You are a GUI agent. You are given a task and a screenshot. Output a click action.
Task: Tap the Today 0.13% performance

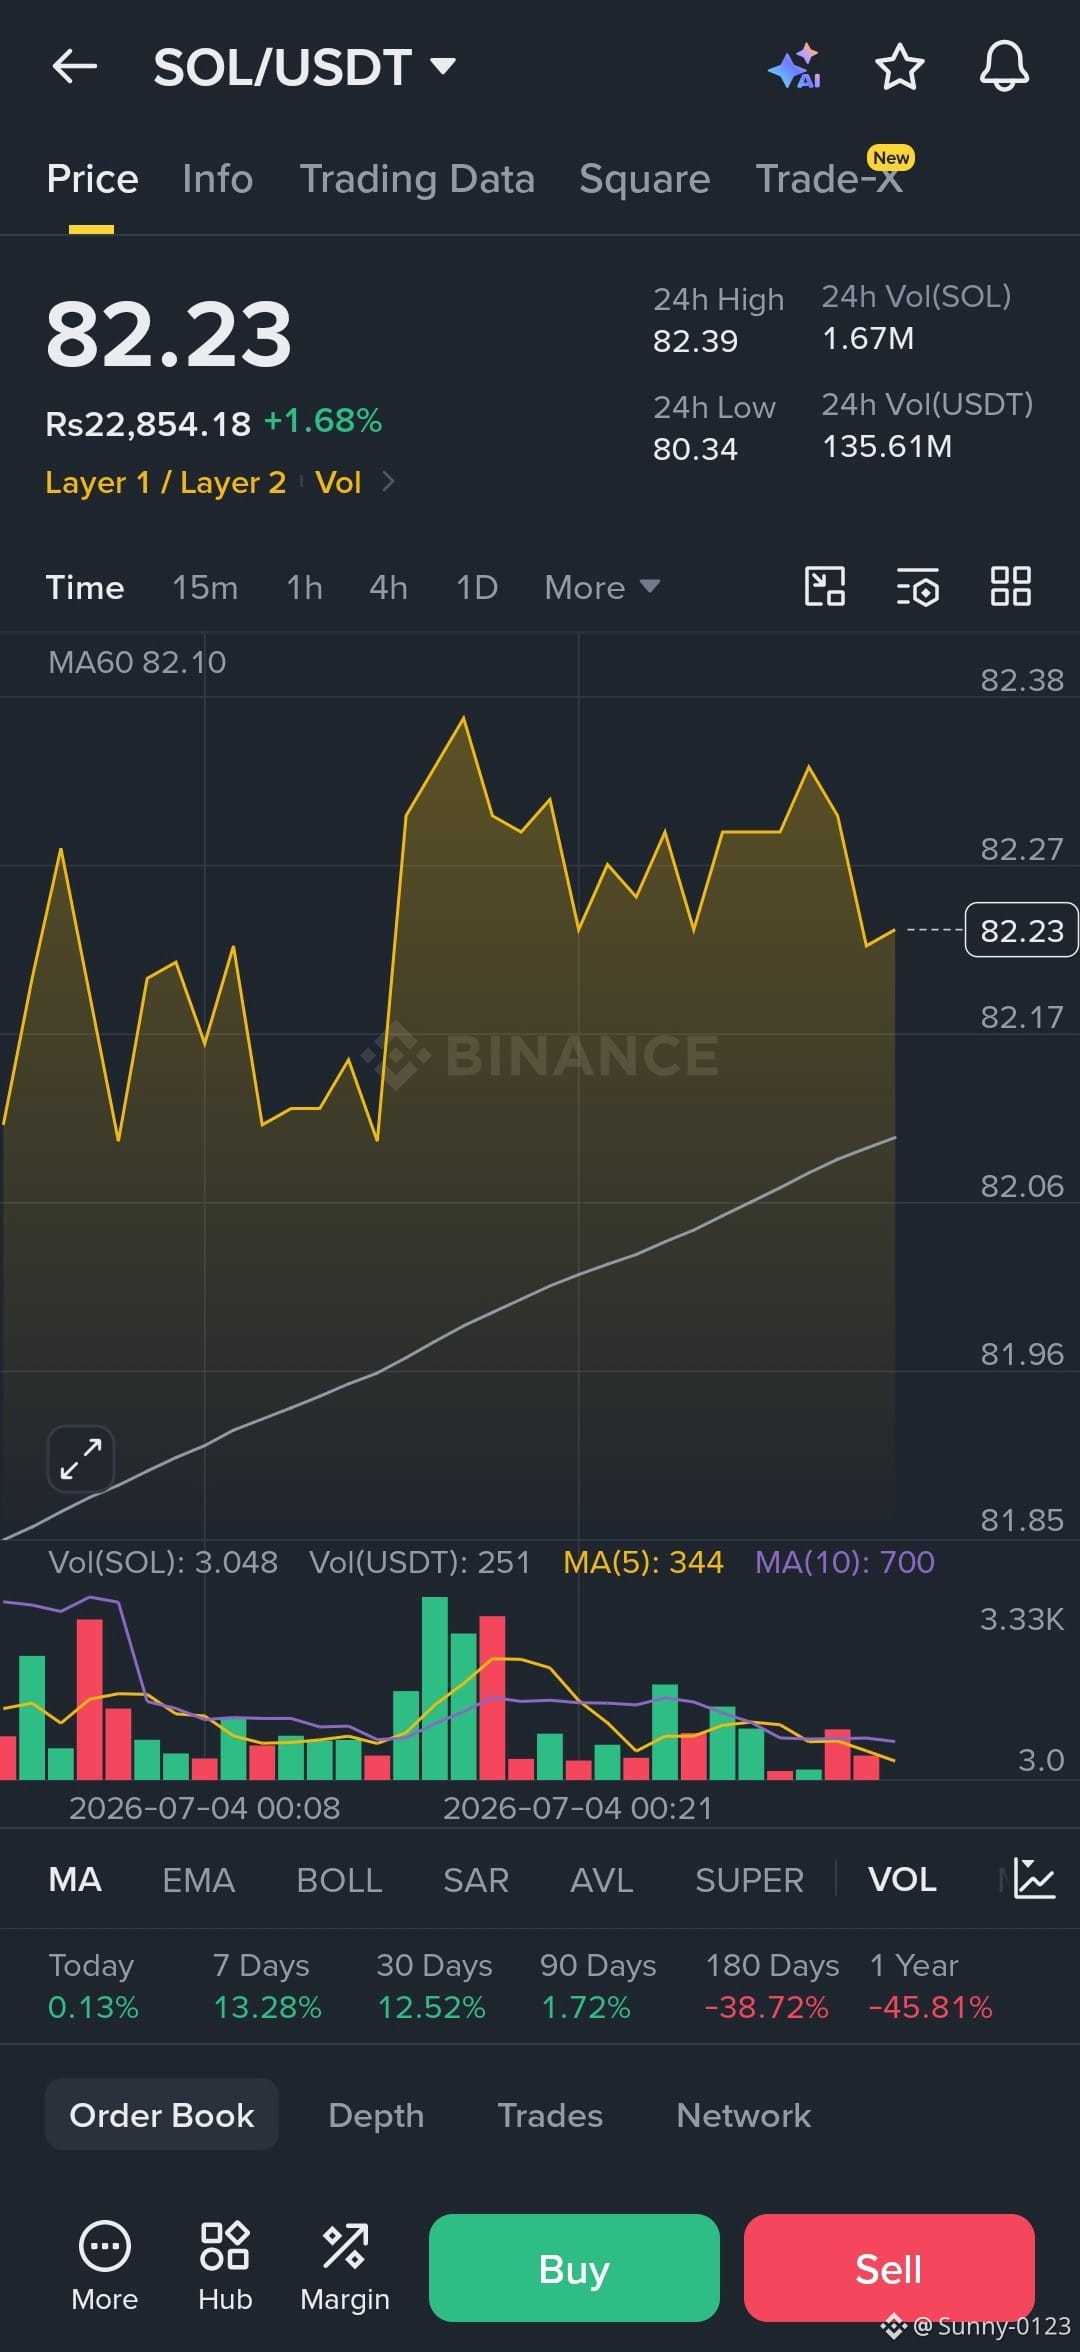pos(93,1986)
